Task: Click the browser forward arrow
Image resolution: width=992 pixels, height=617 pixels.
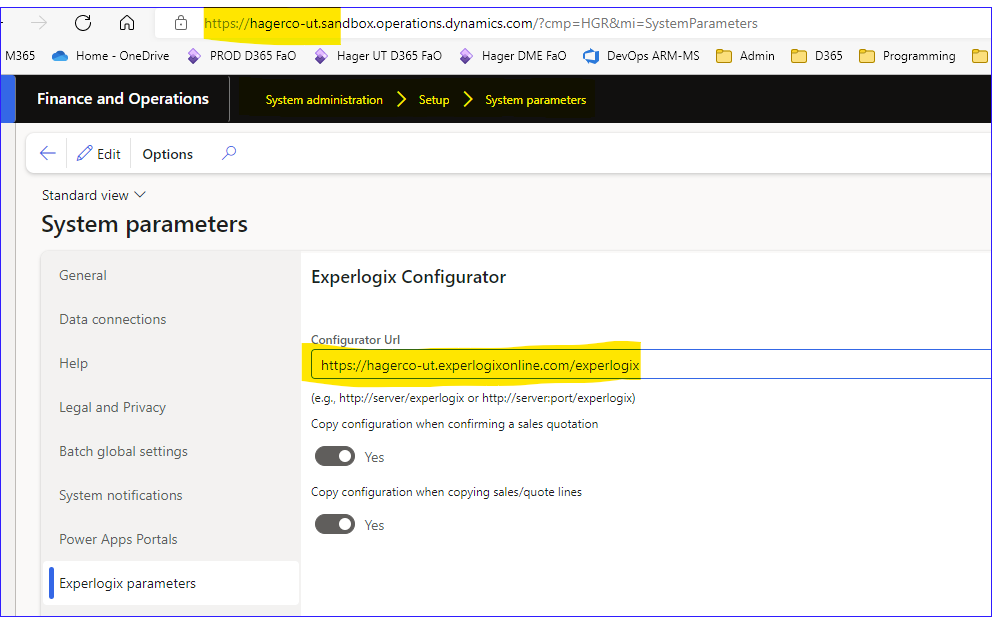Action: click(x=39, y=23)
